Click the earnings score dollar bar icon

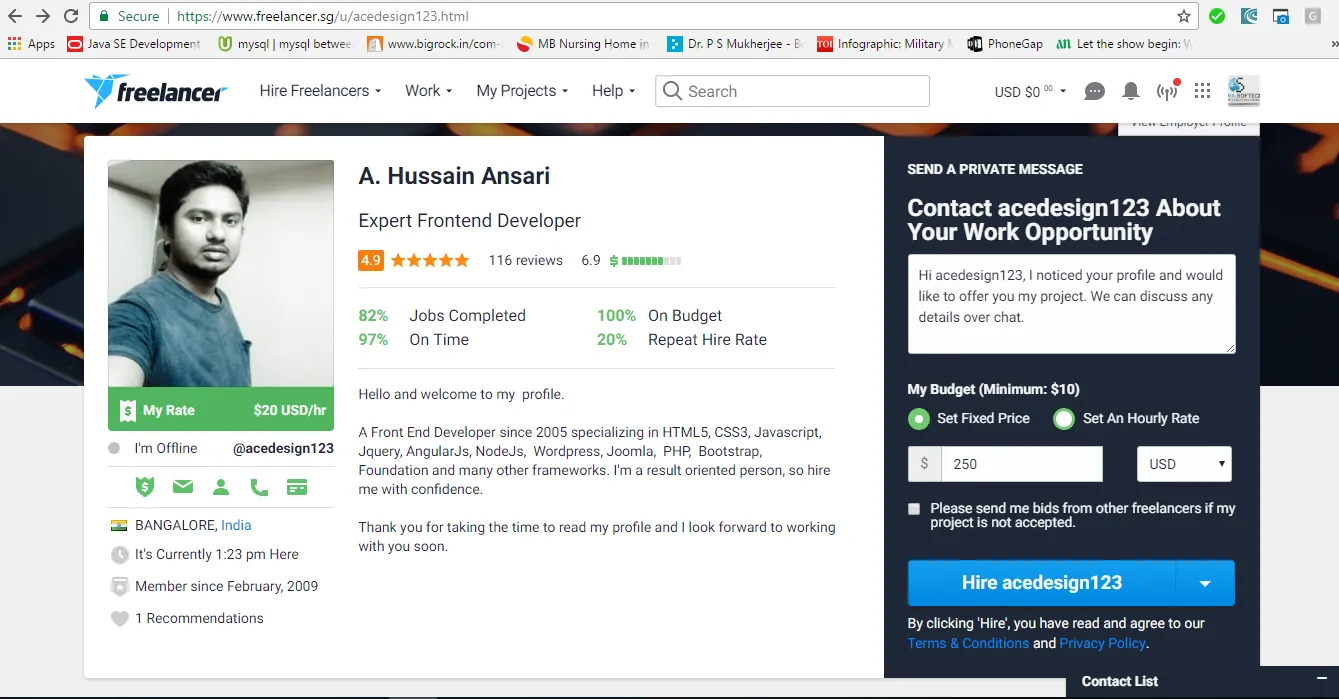tap(645, 261)
